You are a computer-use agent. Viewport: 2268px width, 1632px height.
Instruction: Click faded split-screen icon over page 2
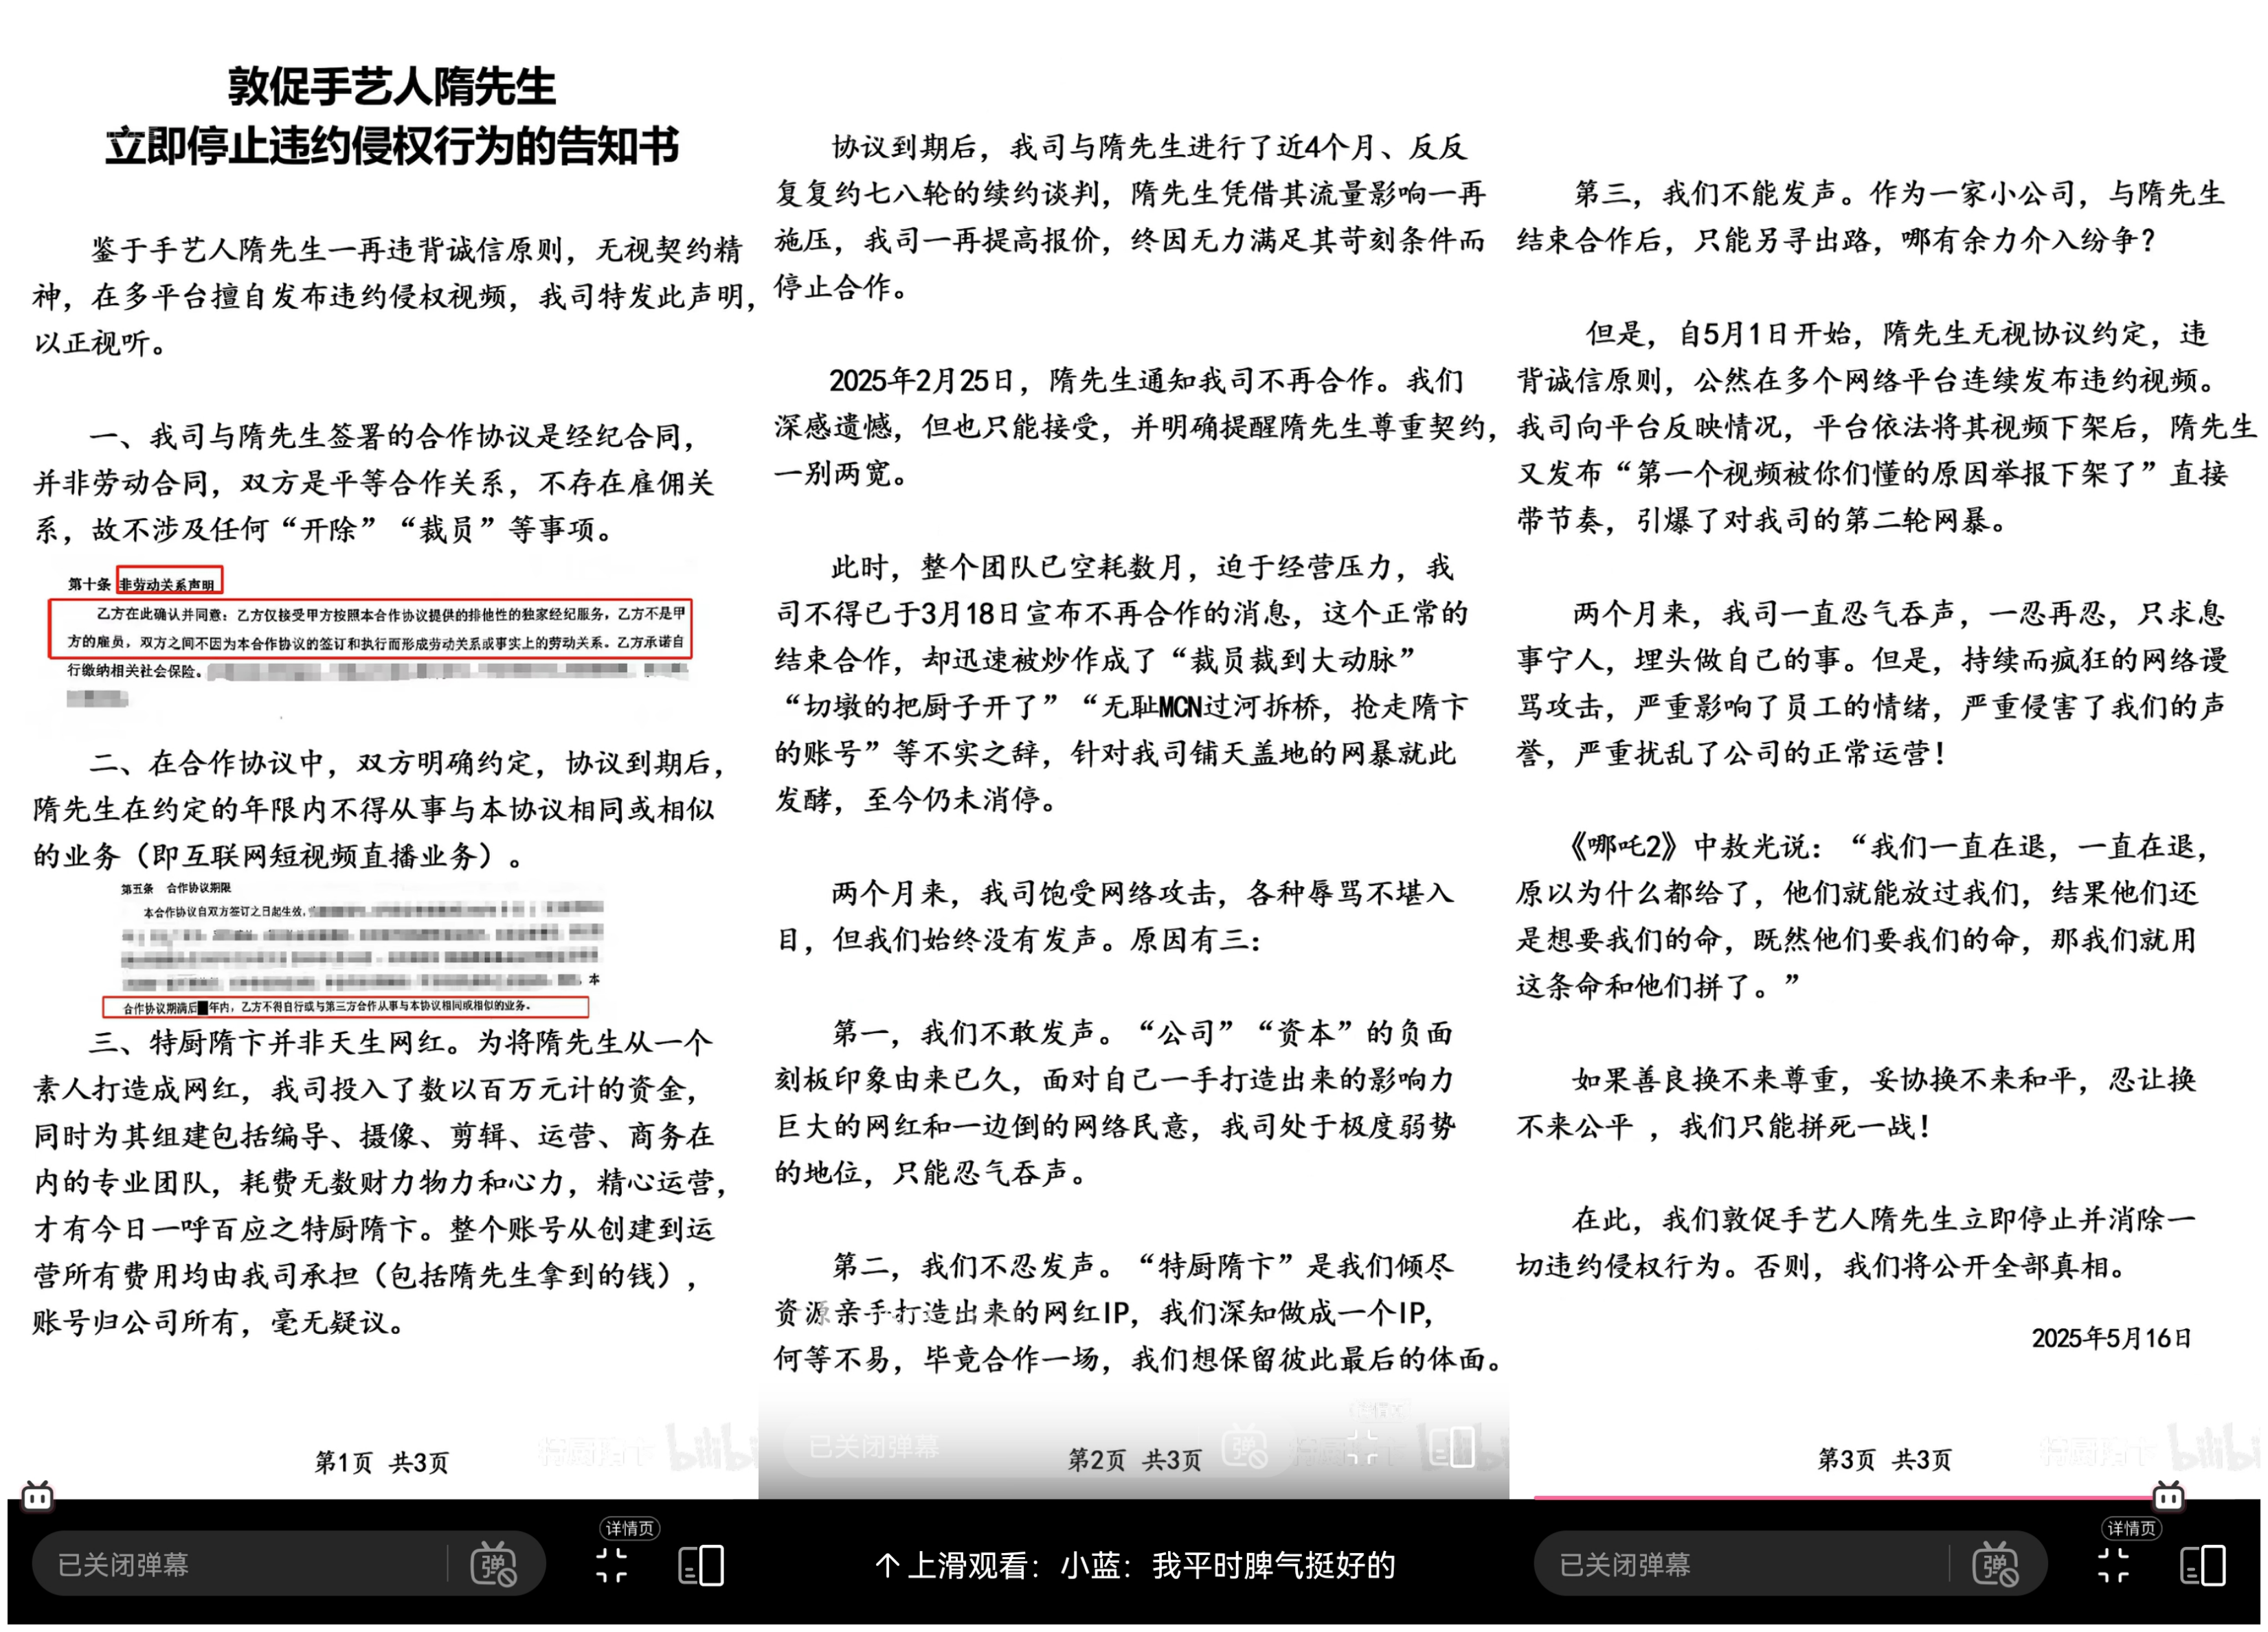(1451, 1447)
